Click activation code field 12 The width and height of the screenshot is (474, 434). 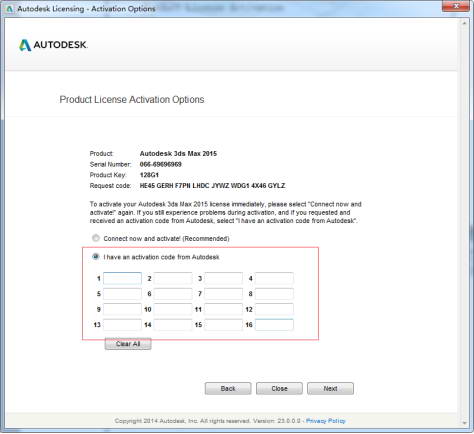(274, 309)
